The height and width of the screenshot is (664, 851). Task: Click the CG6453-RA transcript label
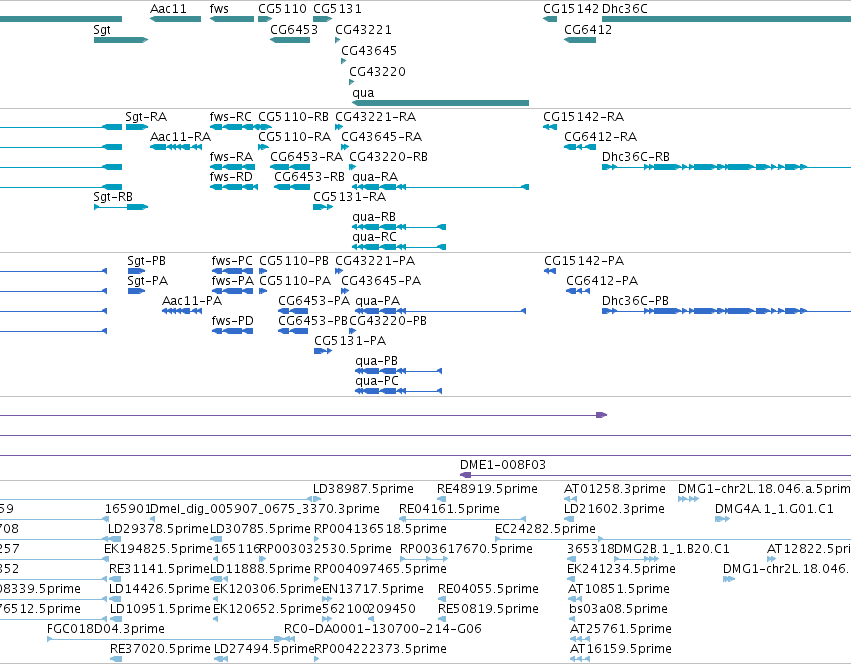coord(307,157)
